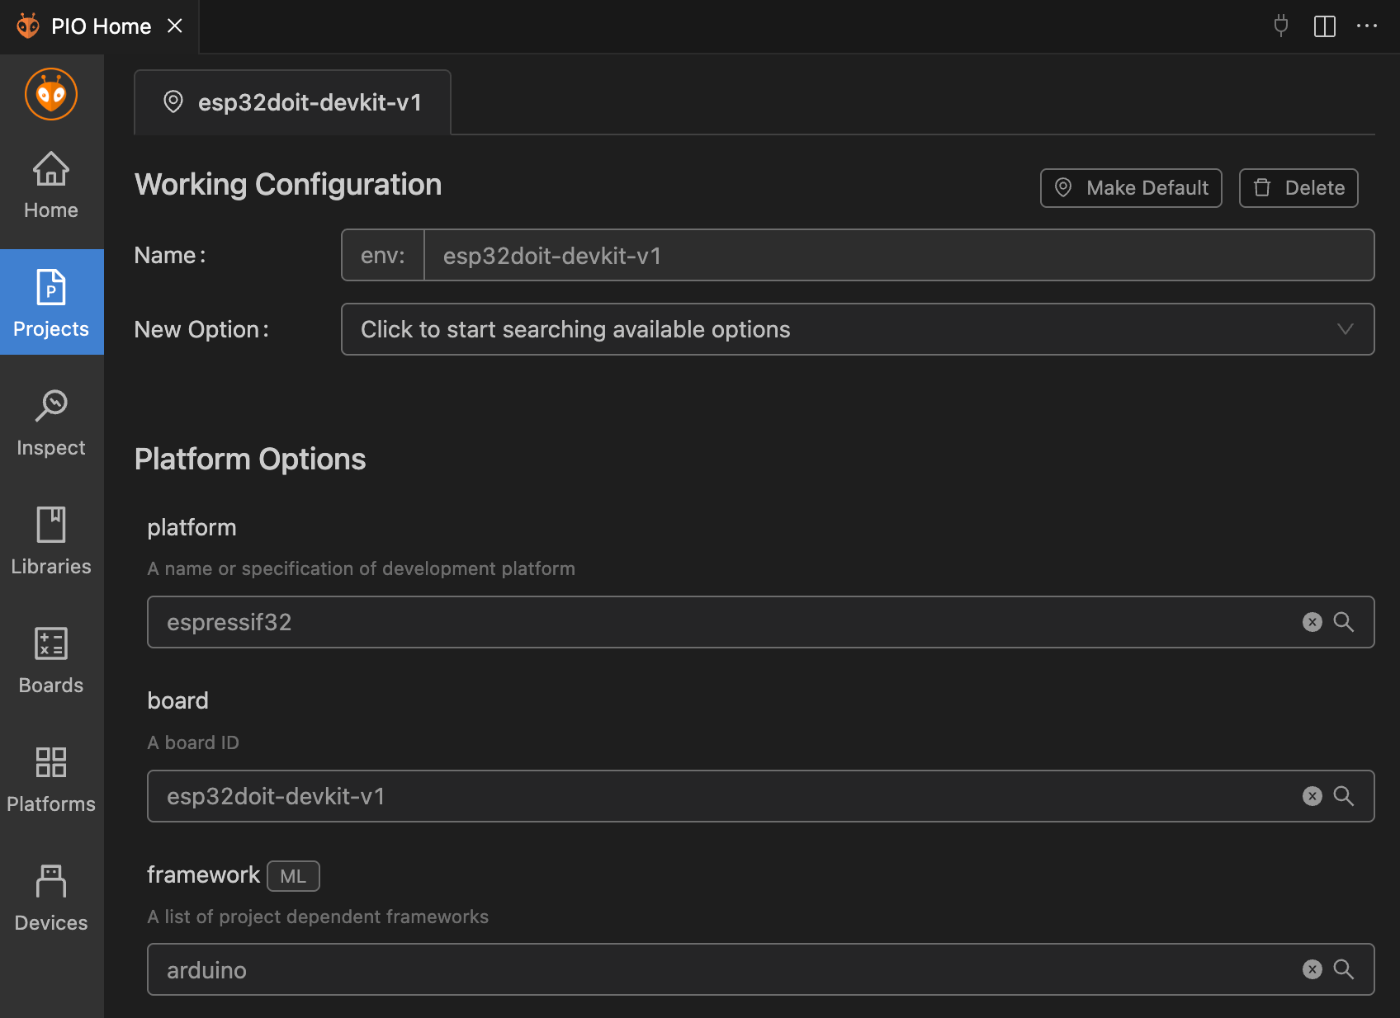This screenshot has height=1018, width=1400.
Task: Go to Home in PIO sidebar
Action: [x=51, y=185]
